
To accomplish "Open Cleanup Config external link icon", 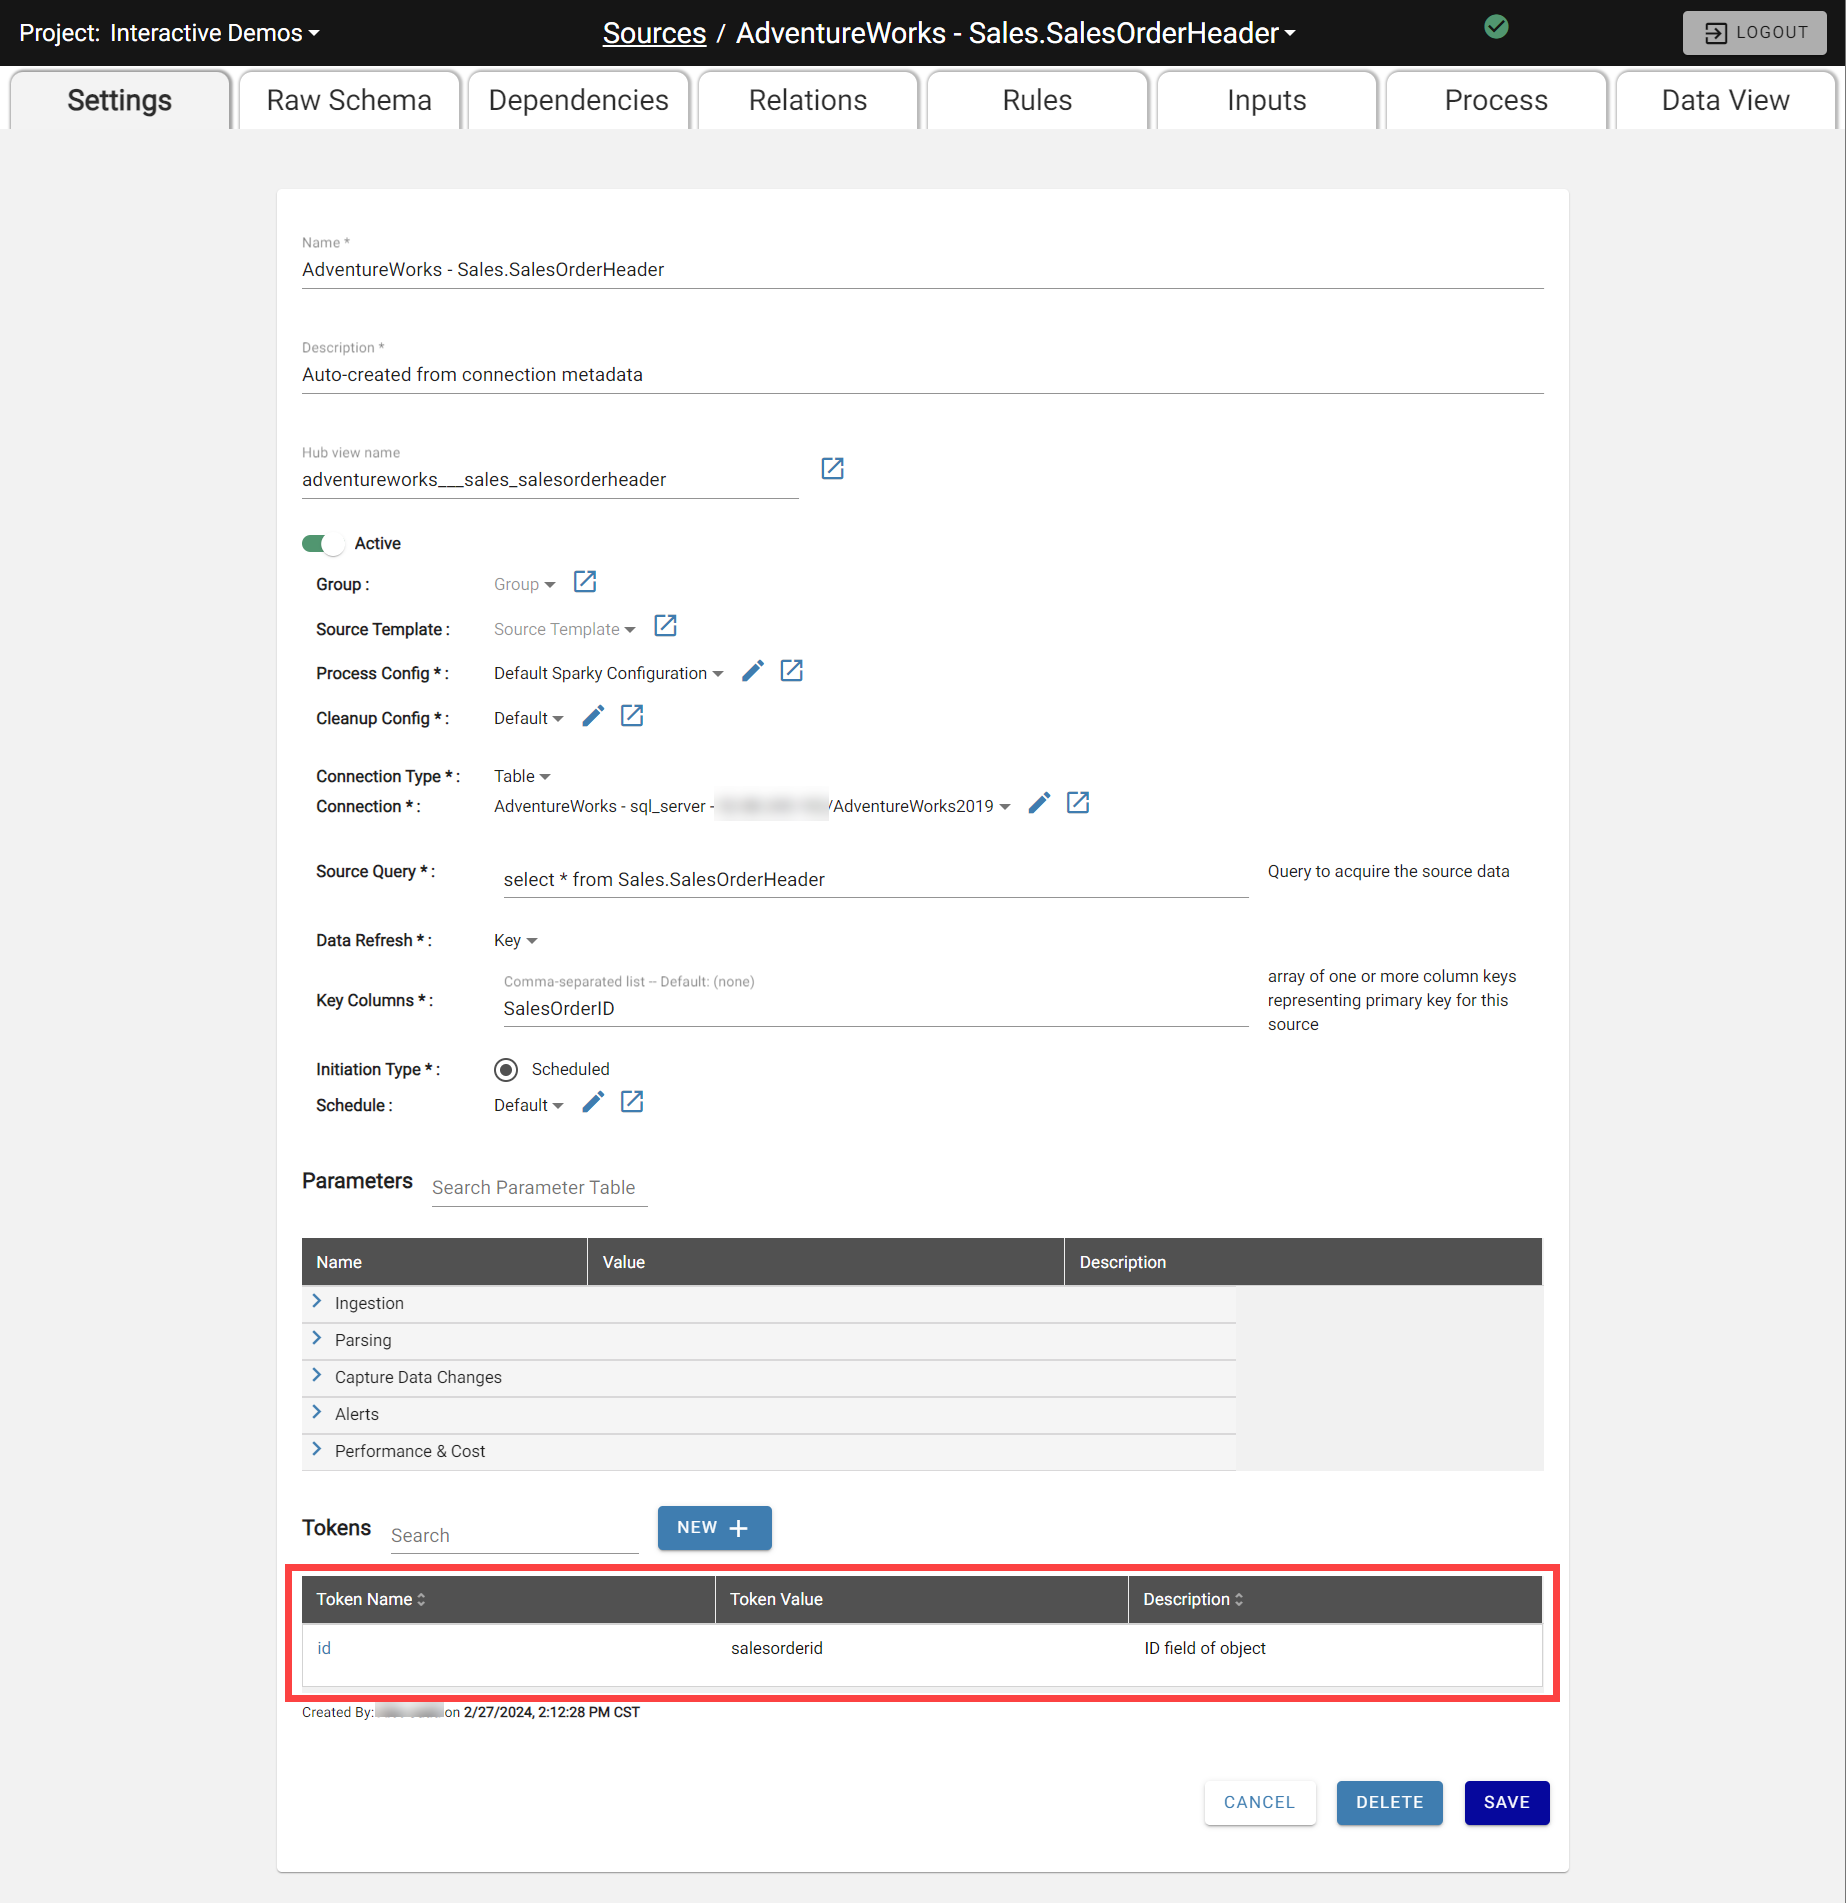I will (632, 716).
